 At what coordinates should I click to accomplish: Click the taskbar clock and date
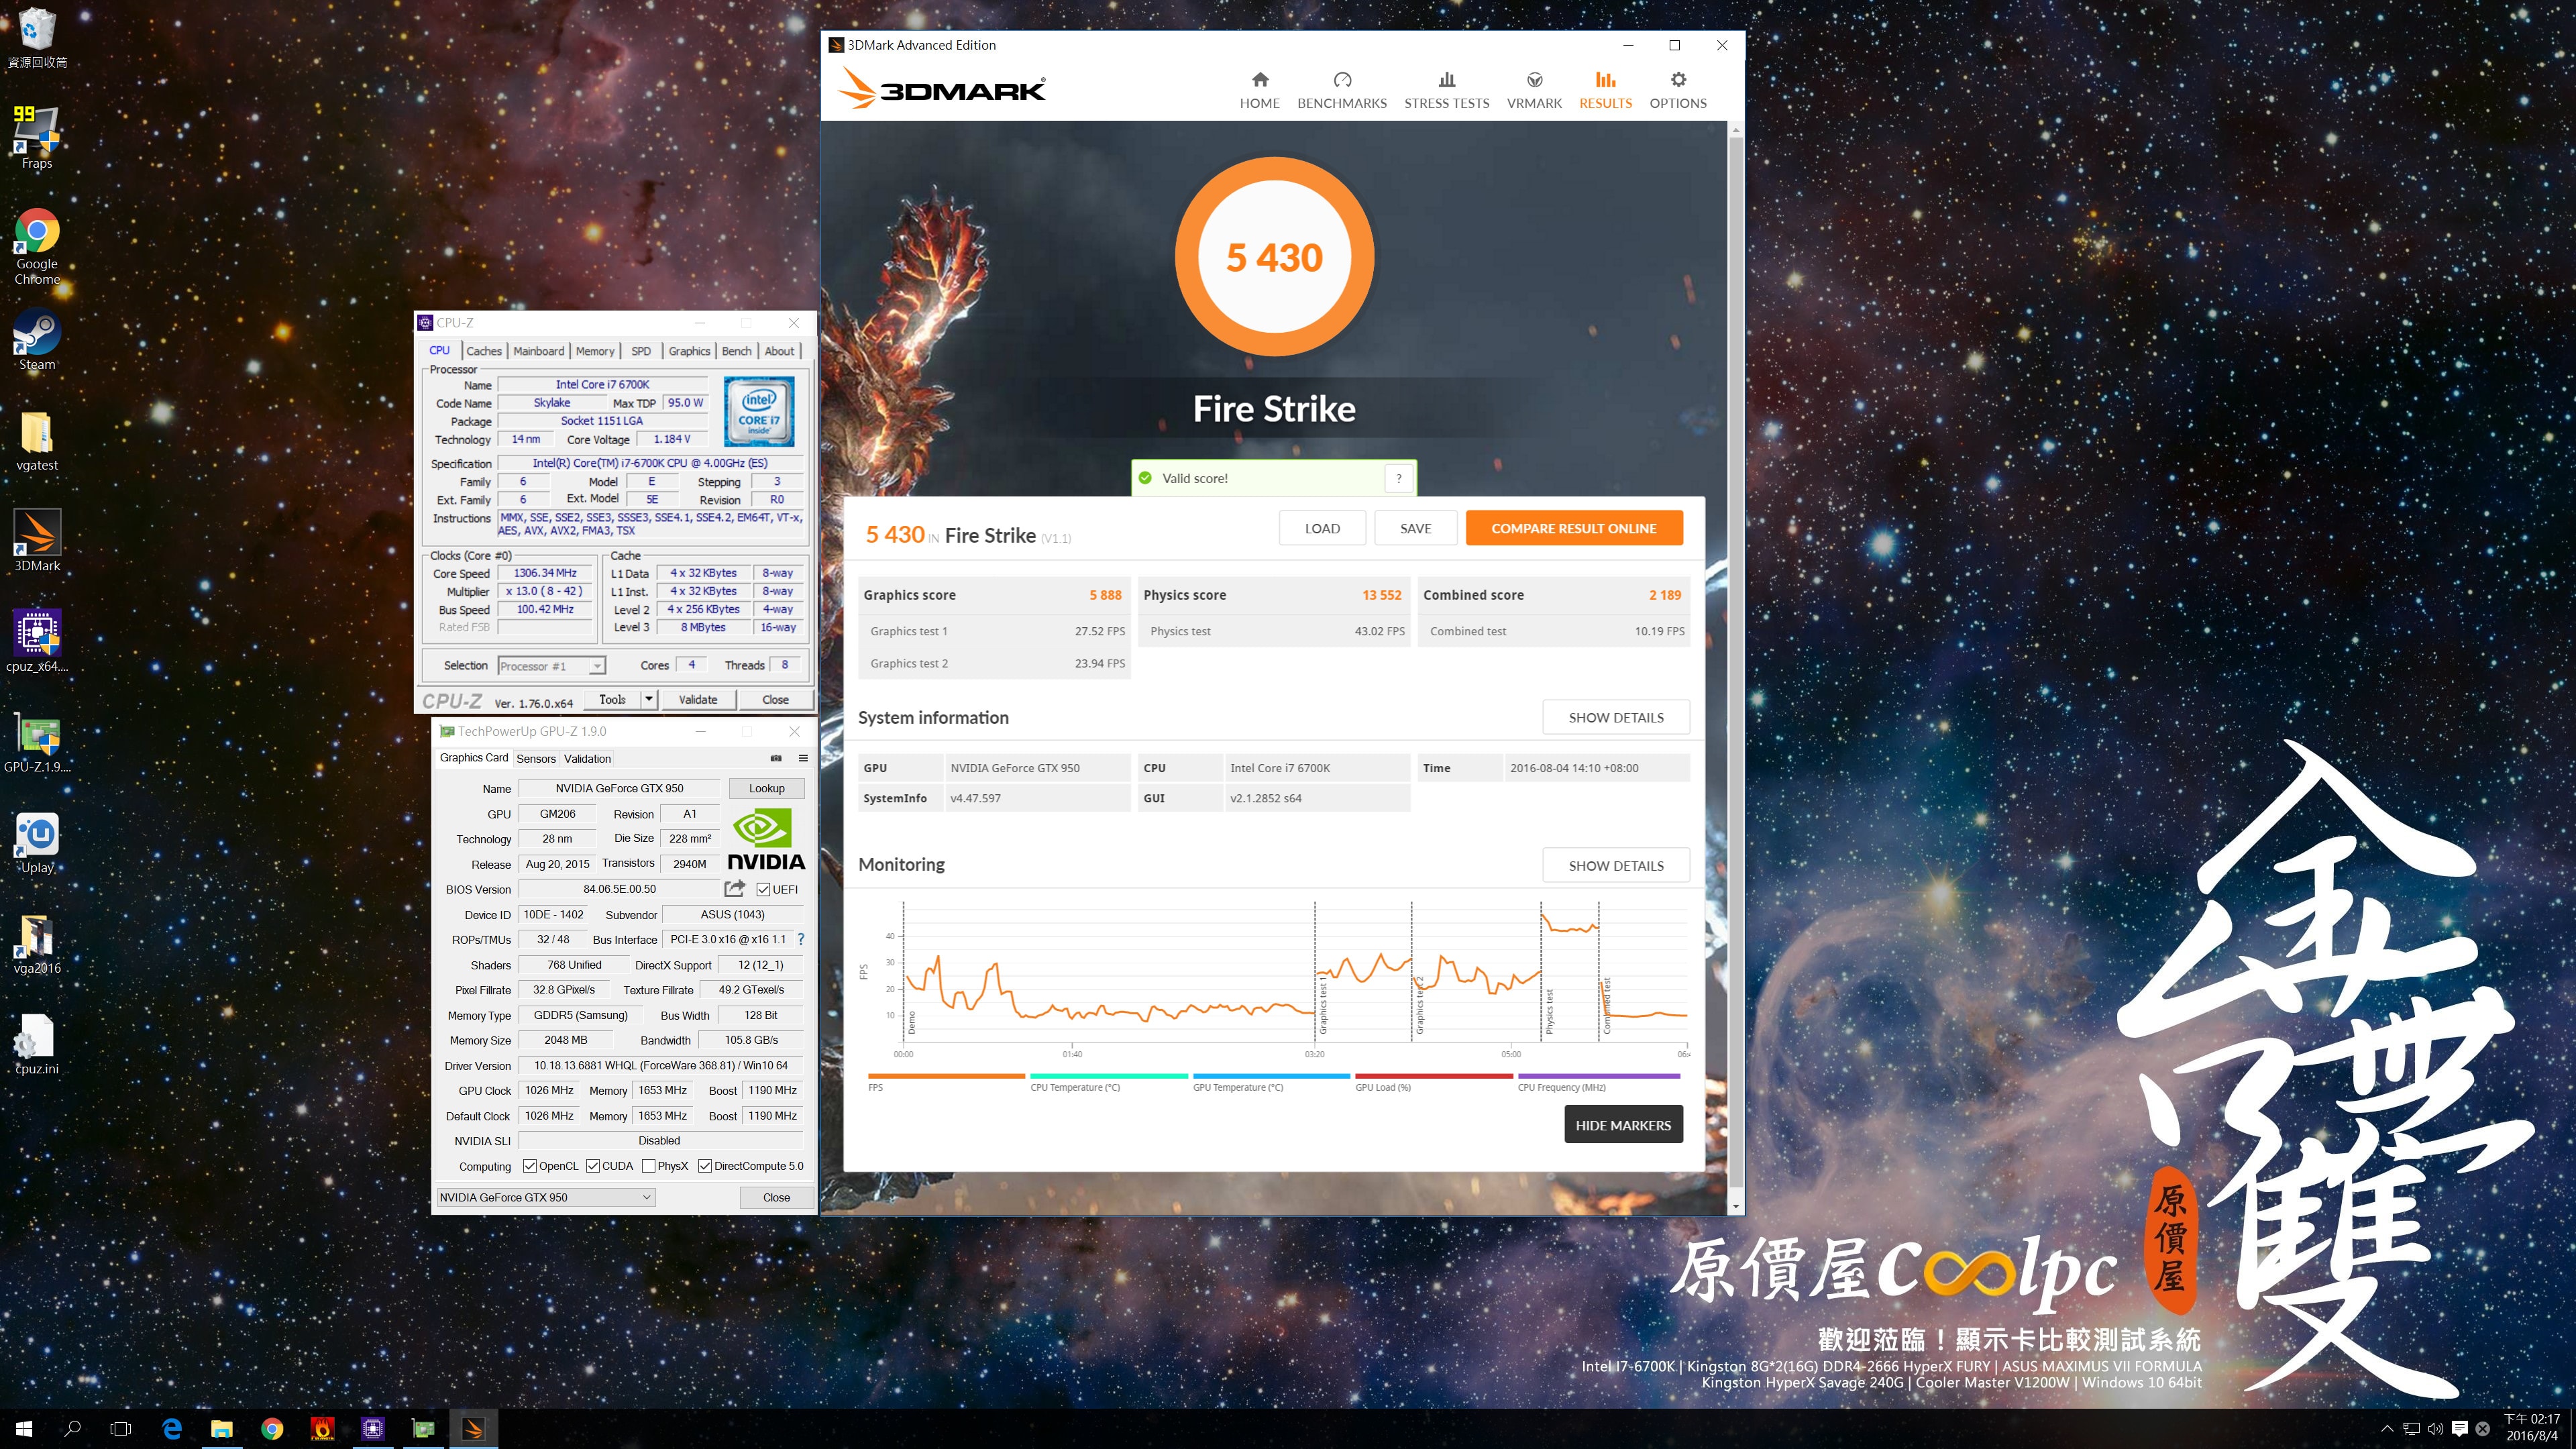2531,1428
